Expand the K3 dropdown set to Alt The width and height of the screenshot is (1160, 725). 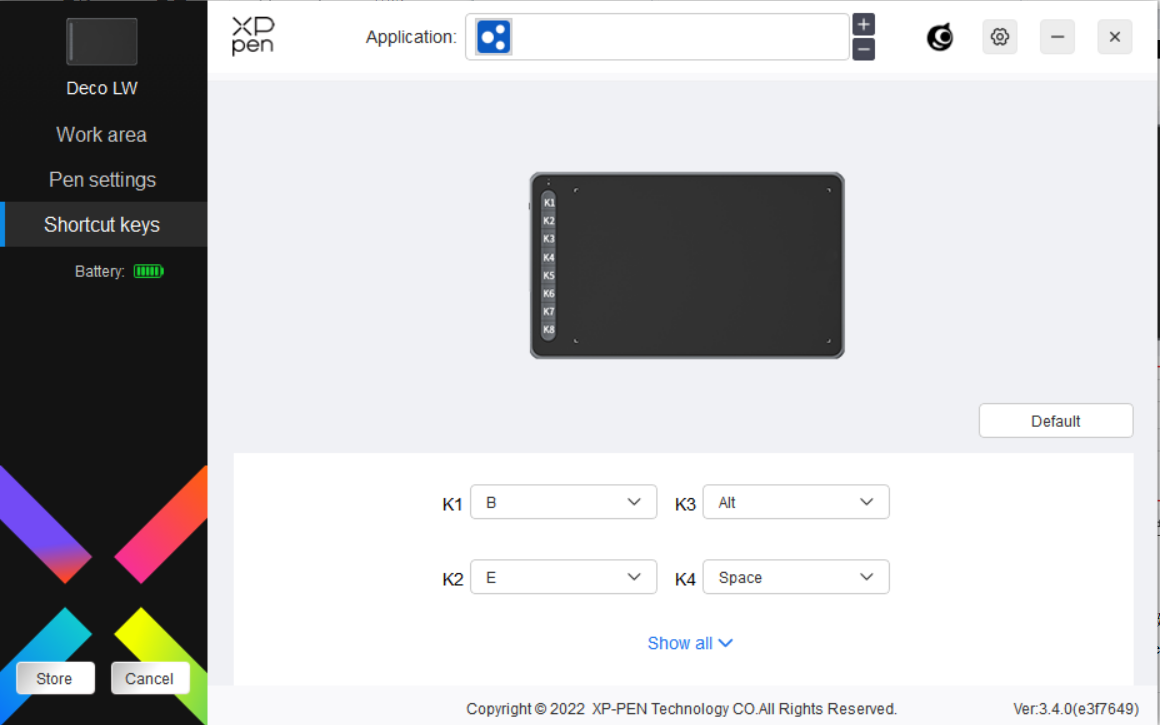pyautogui.click(x=795, y=502)
